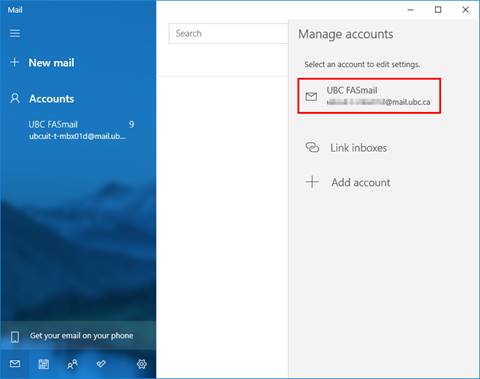Image resolution: width=480 pixels, height=379 pixels.
Task: Choose Add account option
Action: [x=361, y=182]
